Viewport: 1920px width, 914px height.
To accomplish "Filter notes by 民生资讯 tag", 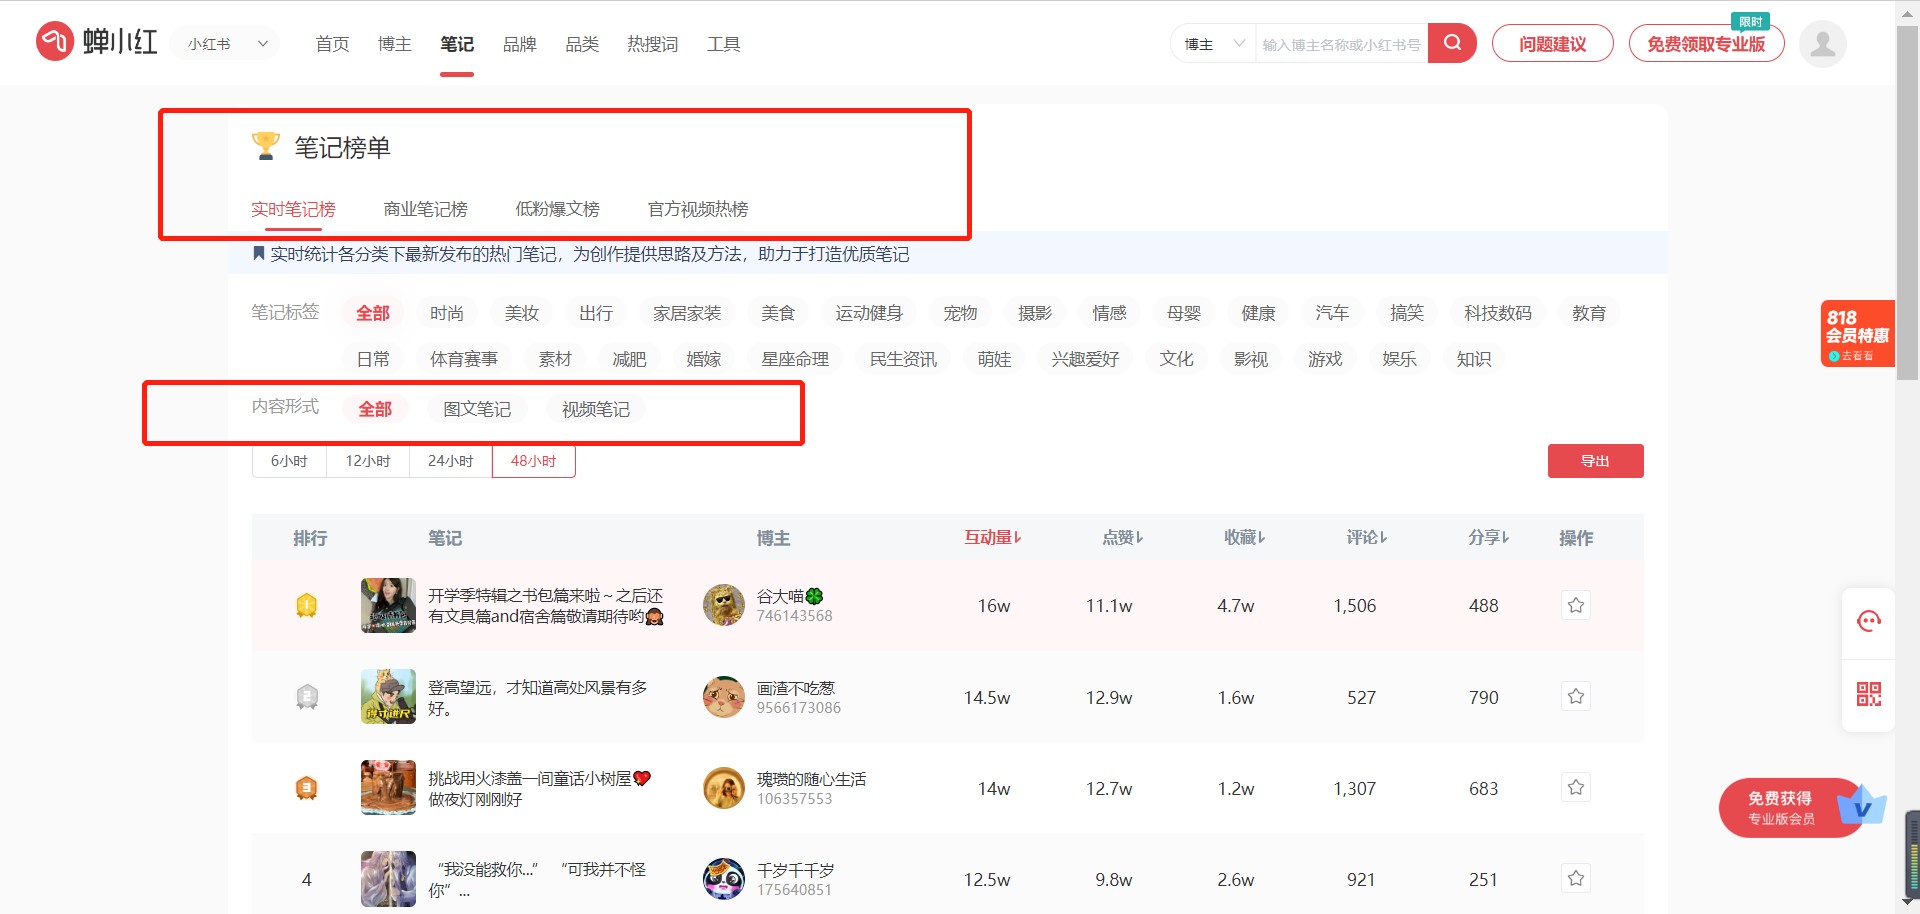I will pos(903,359).
